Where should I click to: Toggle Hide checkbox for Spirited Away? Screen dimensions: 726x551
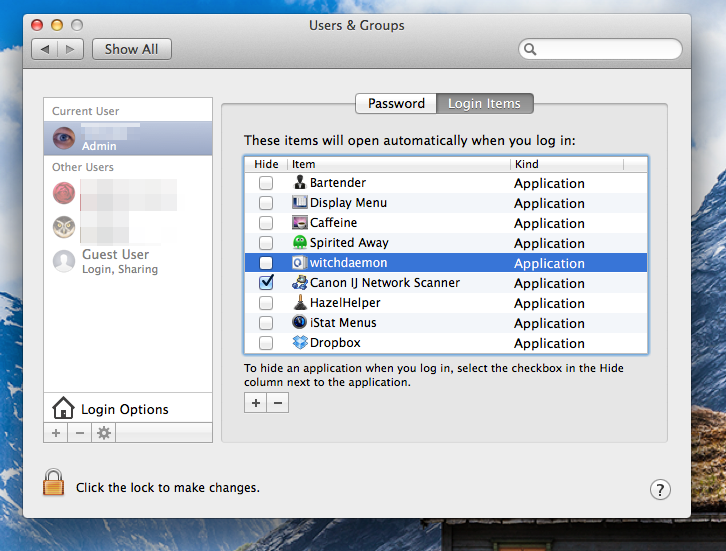266,243
